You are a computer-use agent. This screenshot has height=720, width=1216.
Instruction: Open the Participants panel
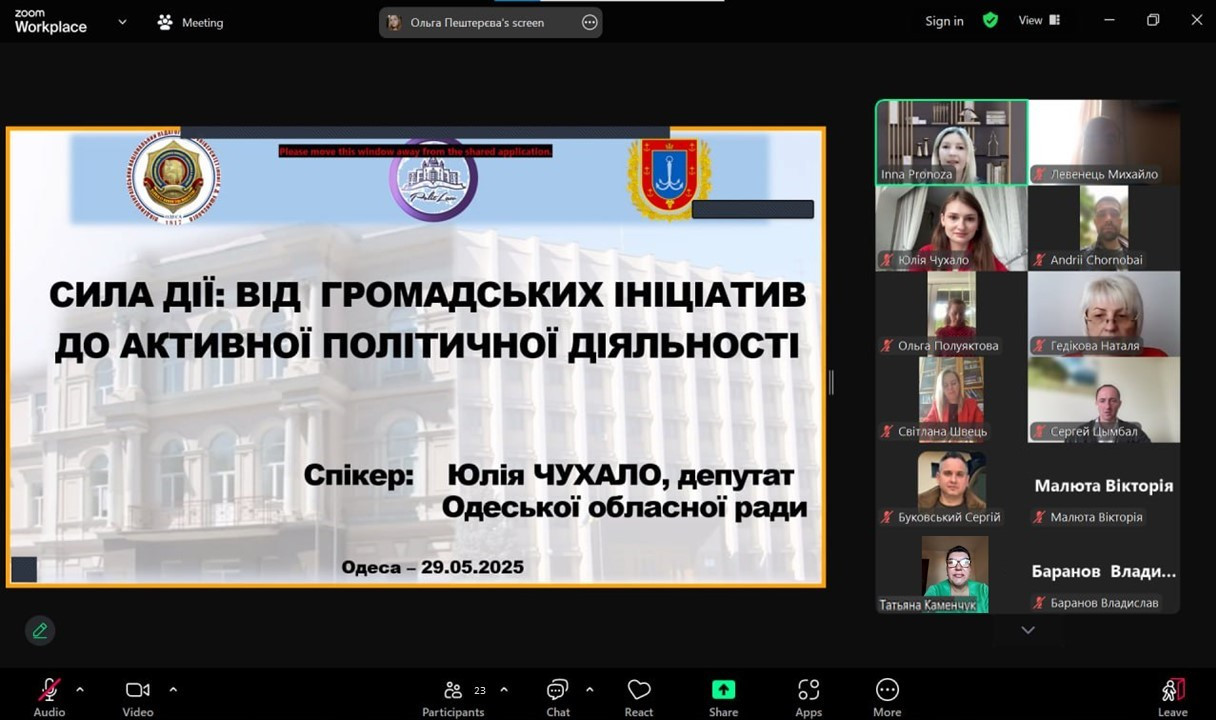pos(453,697)
